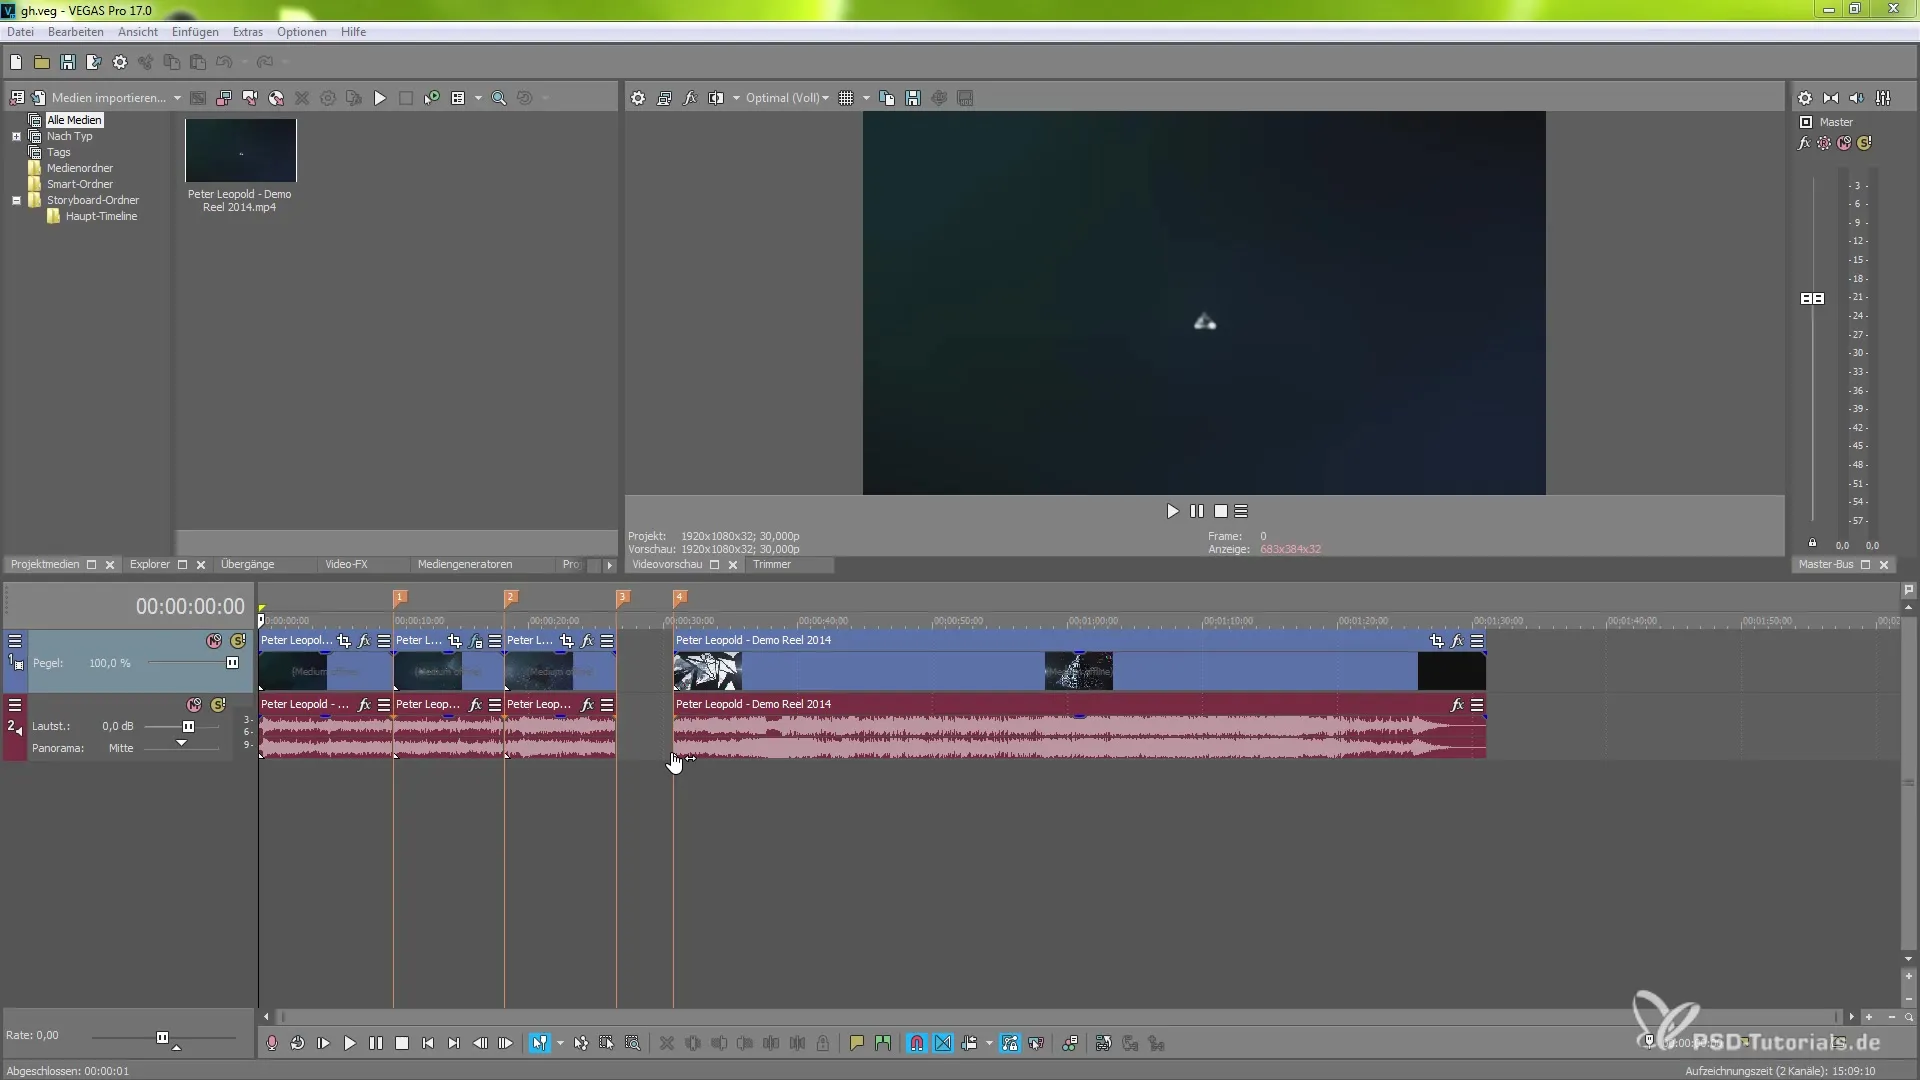Open a project with the folder icon
Image resolution: width=1920 pixels, height=1080 pixels.
42,62
